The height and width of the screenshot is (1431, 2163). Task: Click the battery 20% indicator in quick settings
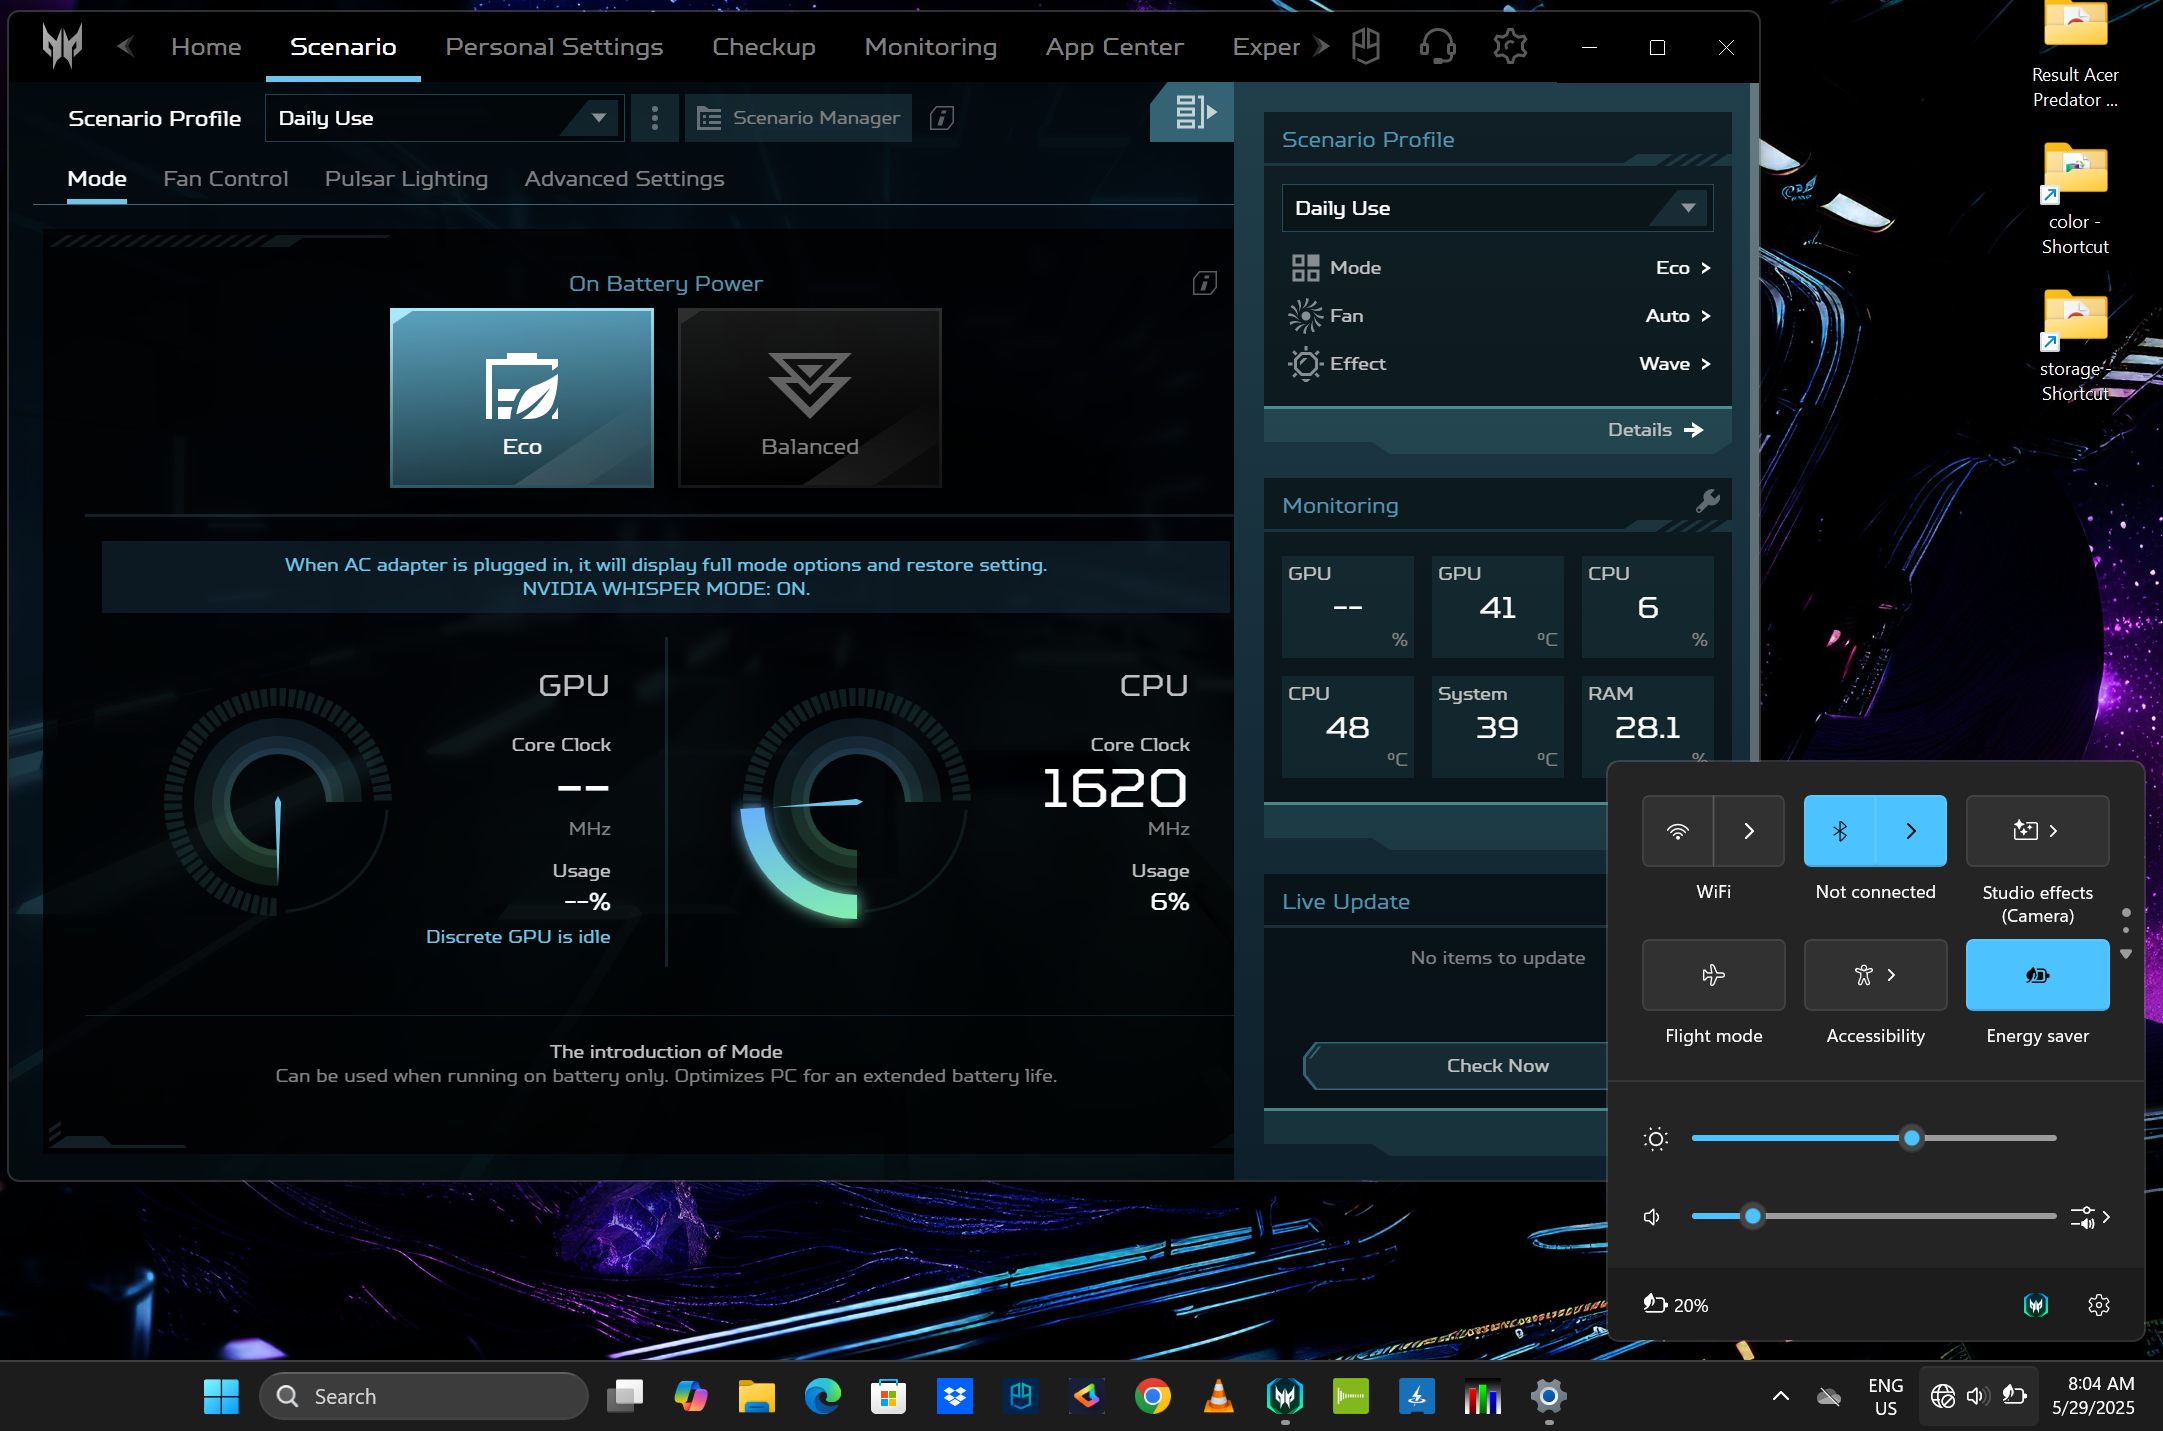(x=1676, y=1305)
